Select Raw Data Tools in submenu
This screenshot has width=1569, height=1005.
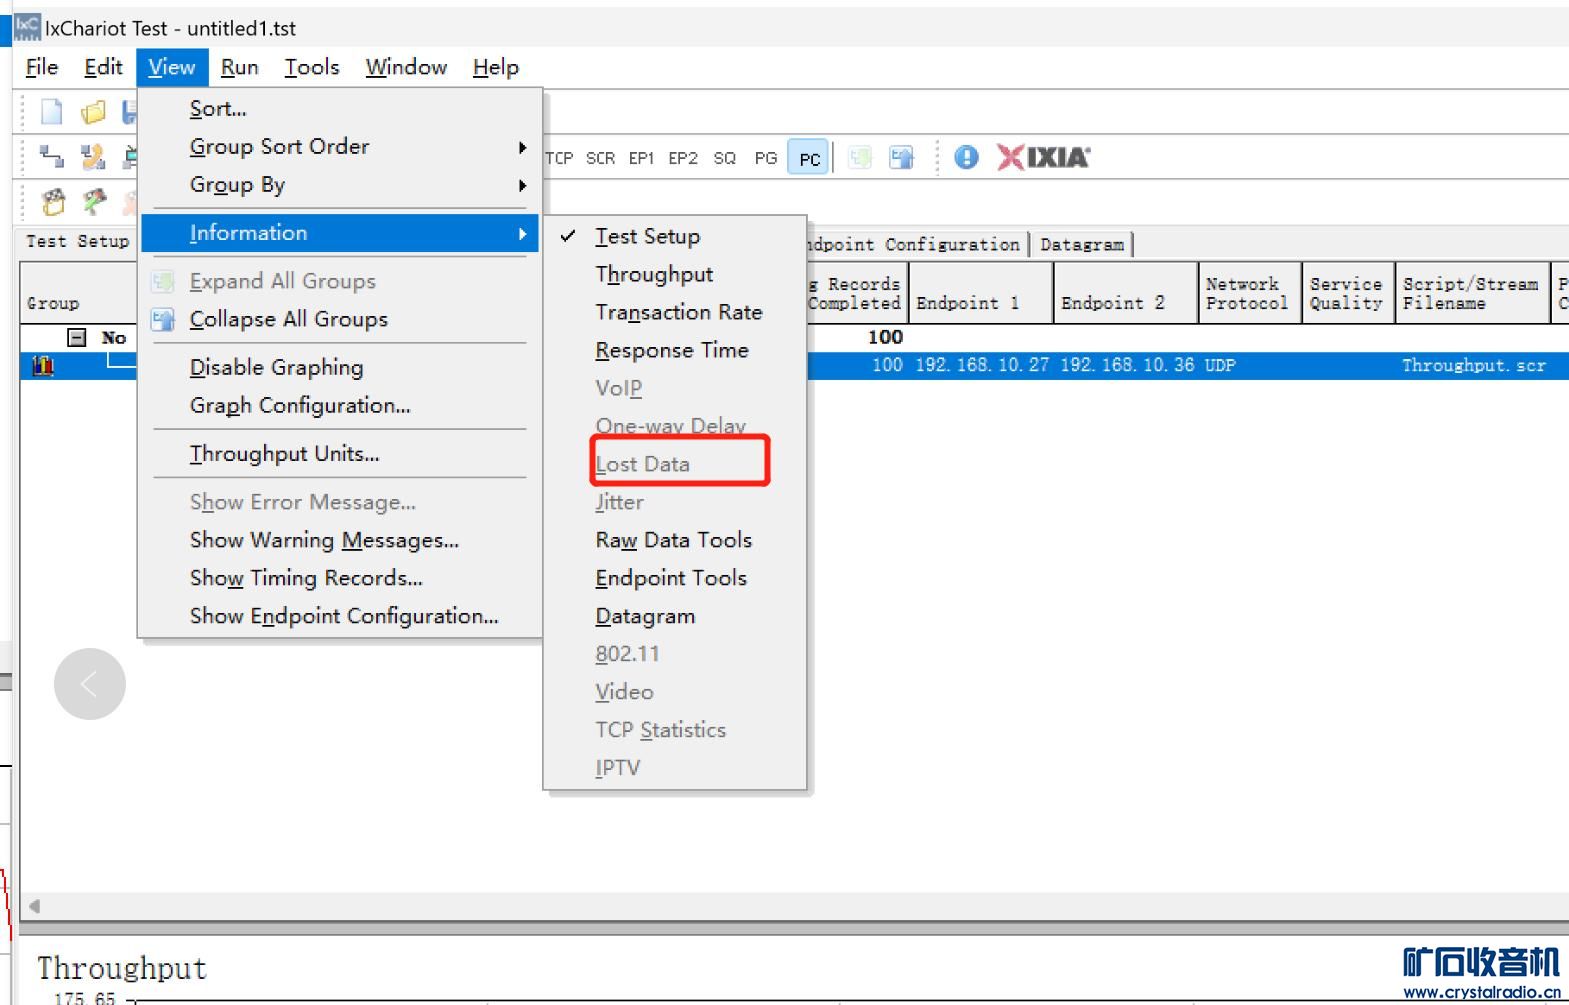click(x=675, y=541)
